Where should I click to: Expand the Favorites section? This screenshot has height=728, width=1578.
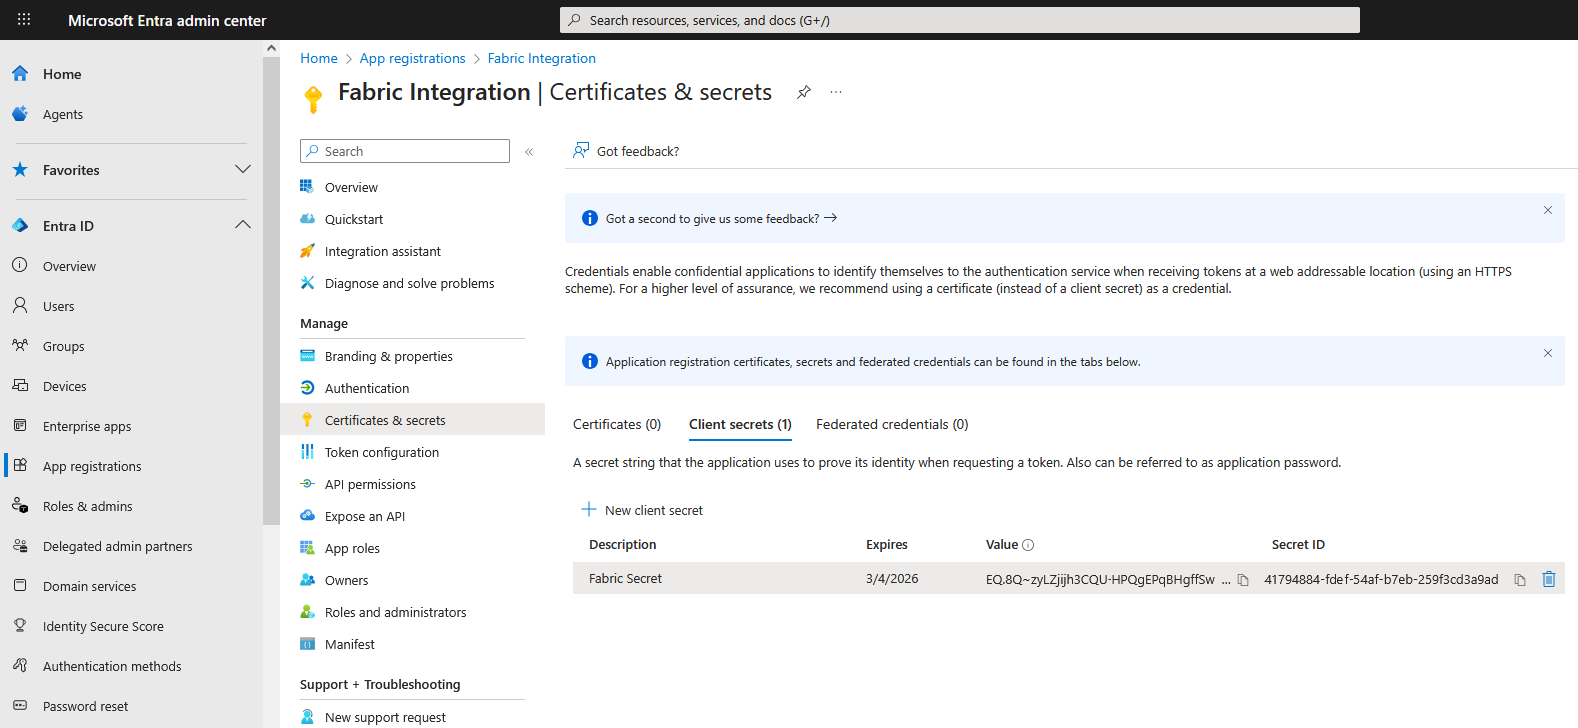pos(242,170)
